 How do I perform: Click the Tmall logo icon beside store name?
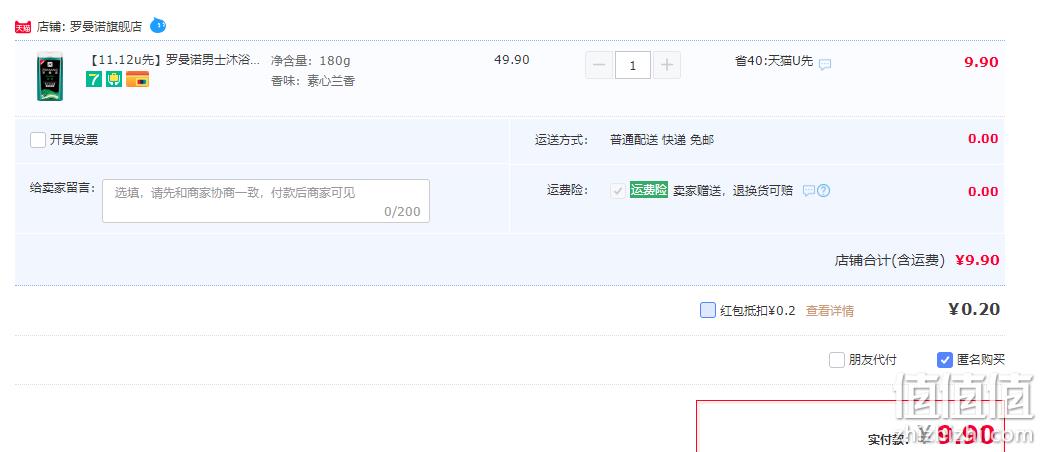(x=23, y=27)
